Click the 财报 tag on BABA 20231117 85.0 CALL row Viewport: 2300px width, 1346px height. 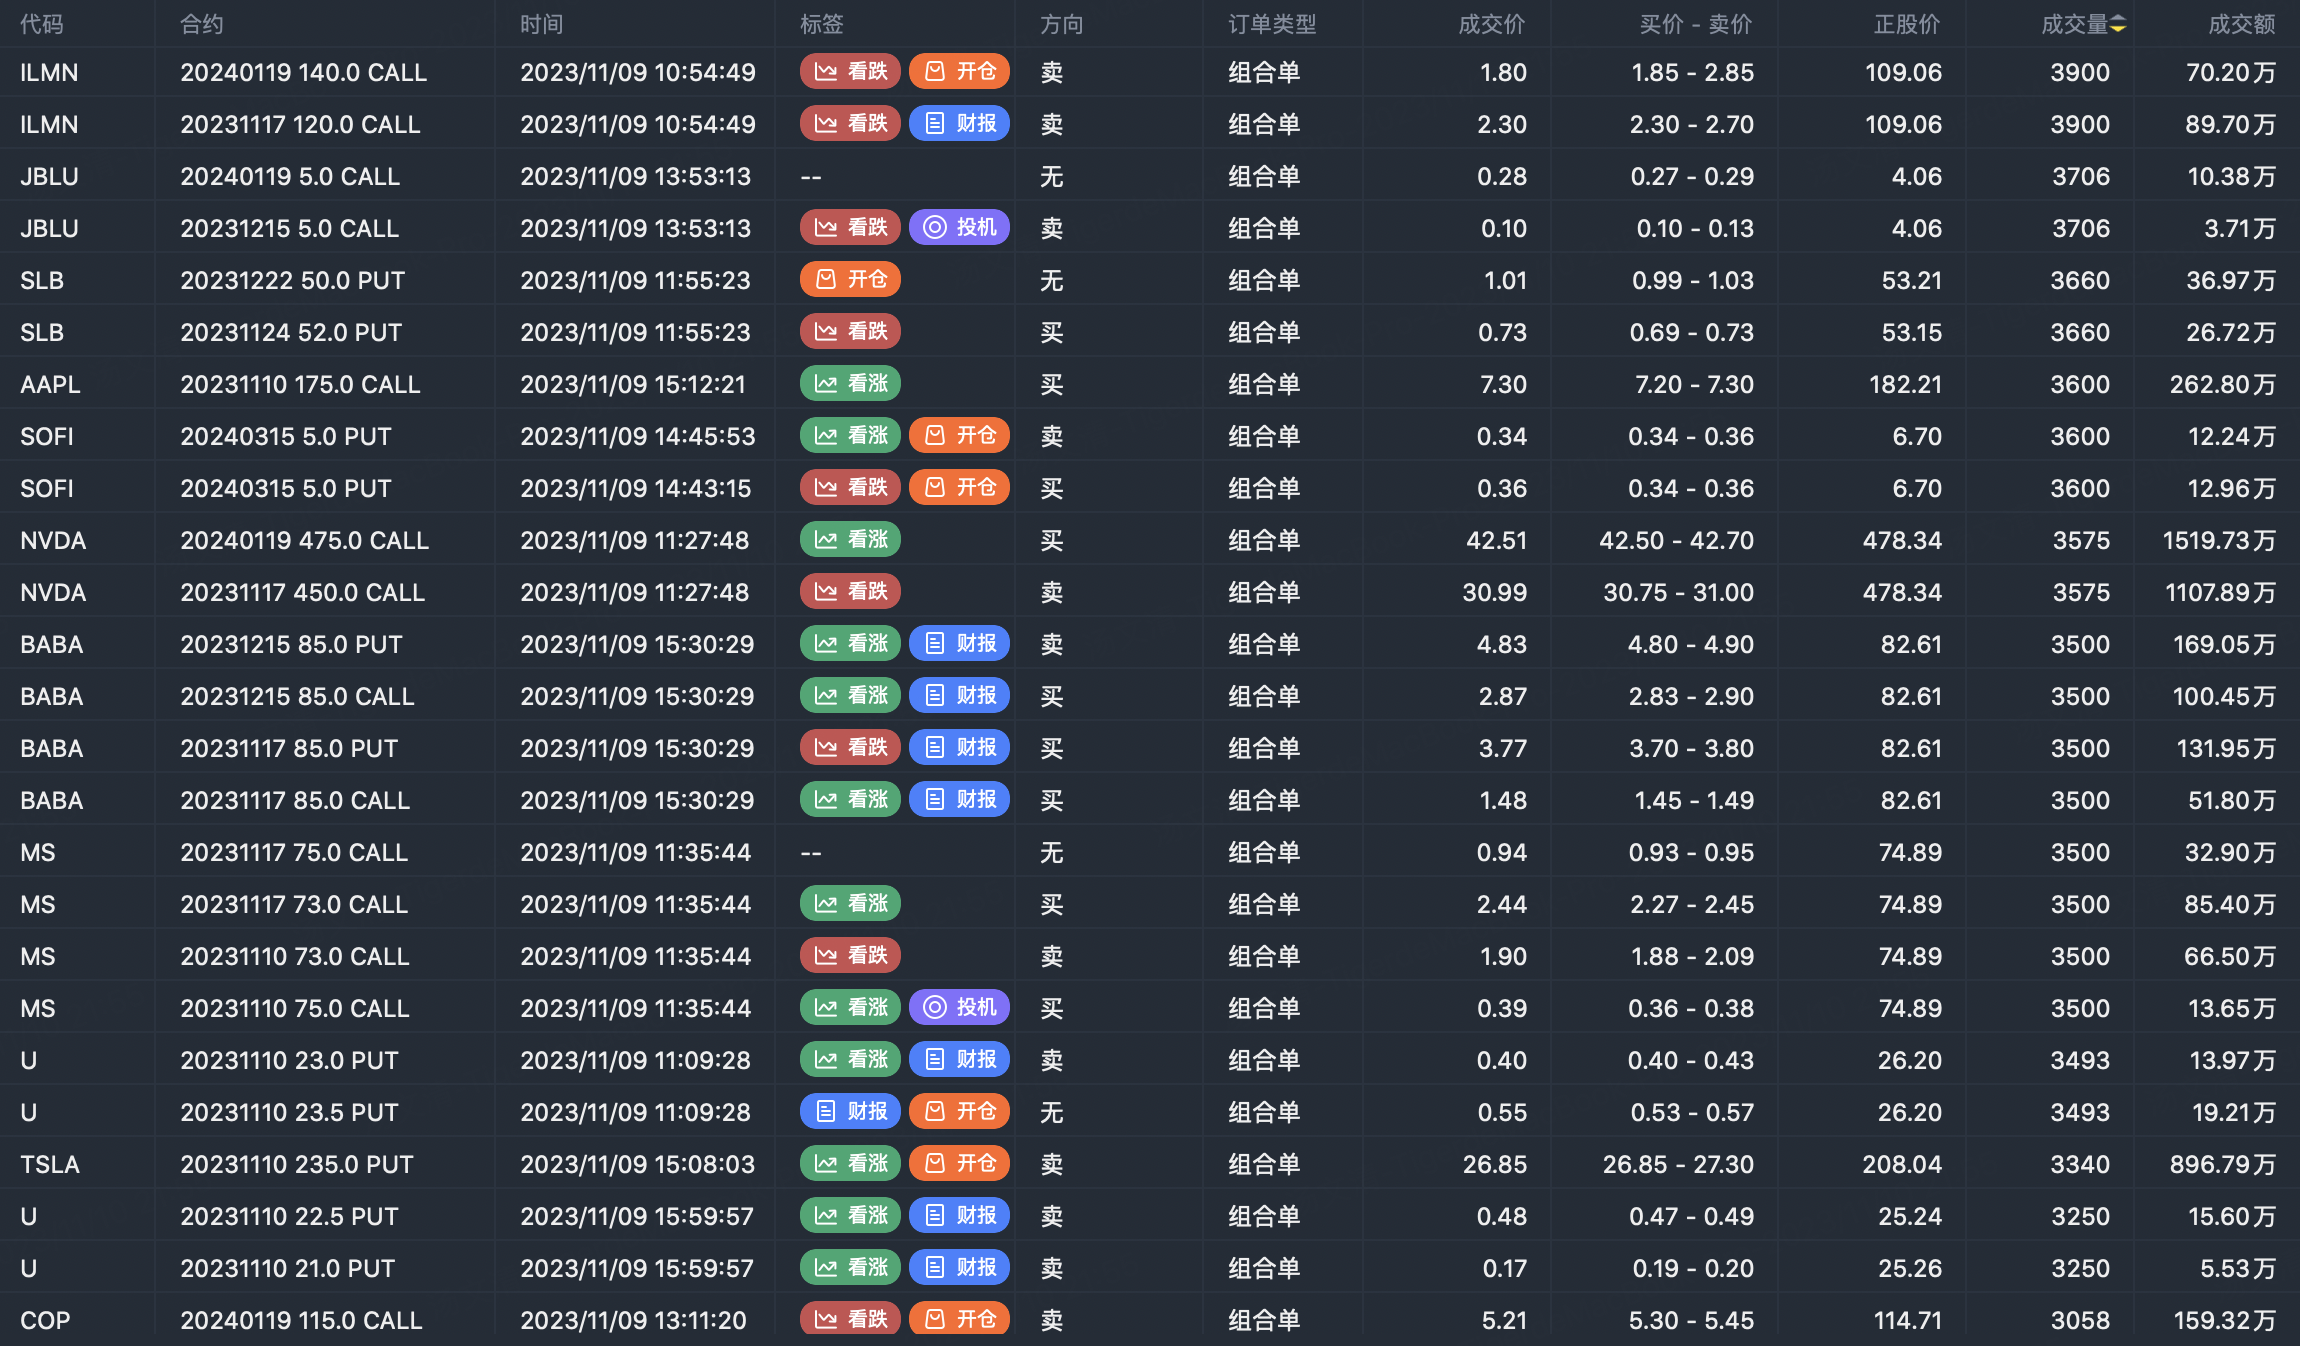(959, 799)
